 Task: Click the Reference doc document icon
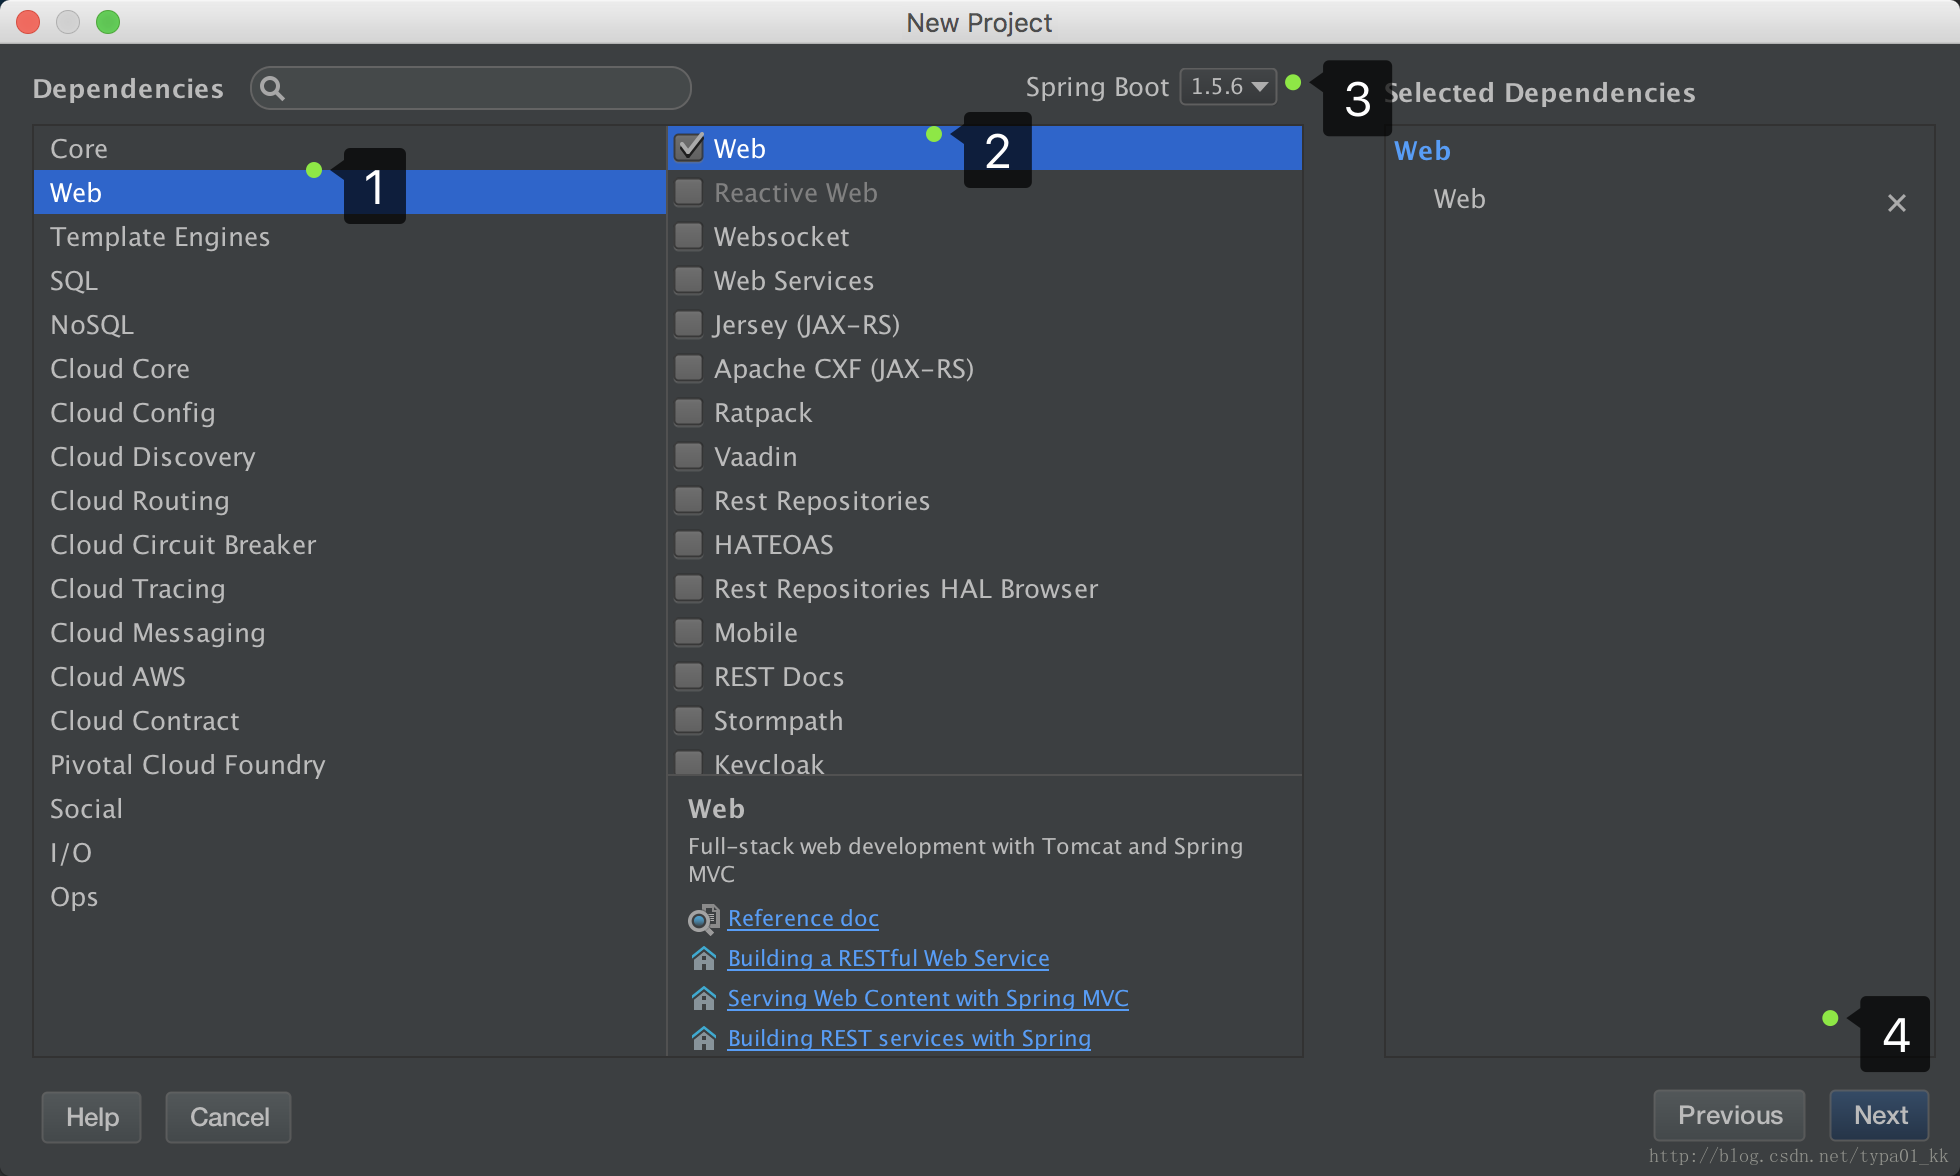point(703,919)
